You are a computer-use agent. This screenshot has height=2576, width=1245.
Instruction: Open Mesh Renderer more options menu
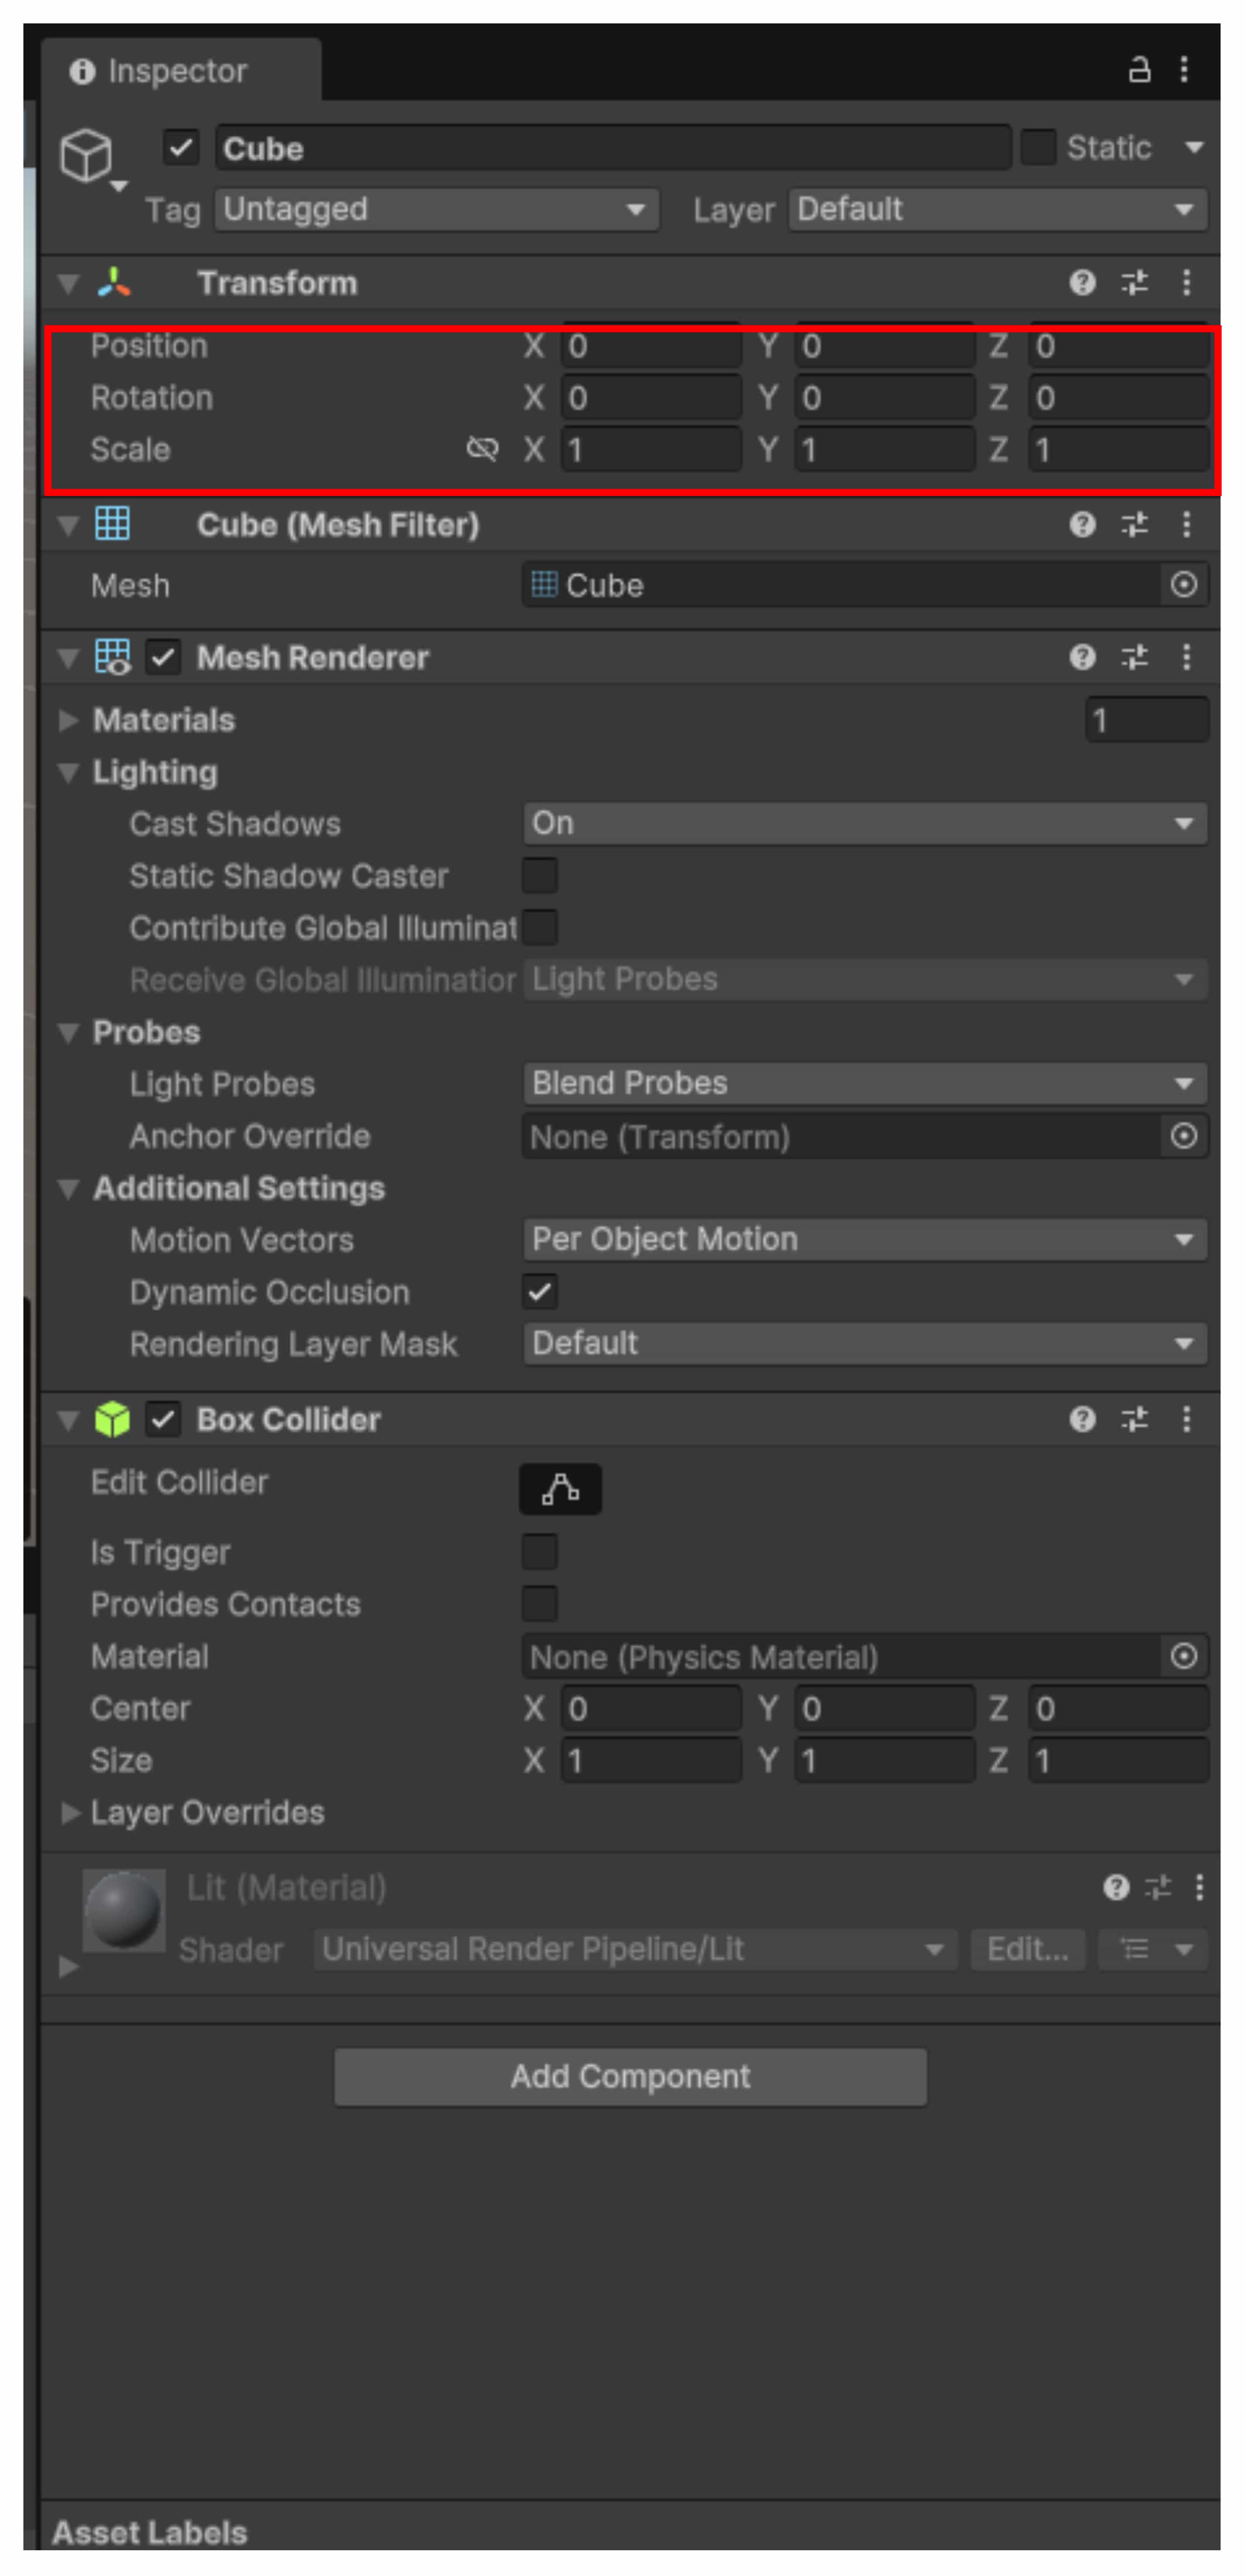pyautogui.click(x=1186, y=657)
